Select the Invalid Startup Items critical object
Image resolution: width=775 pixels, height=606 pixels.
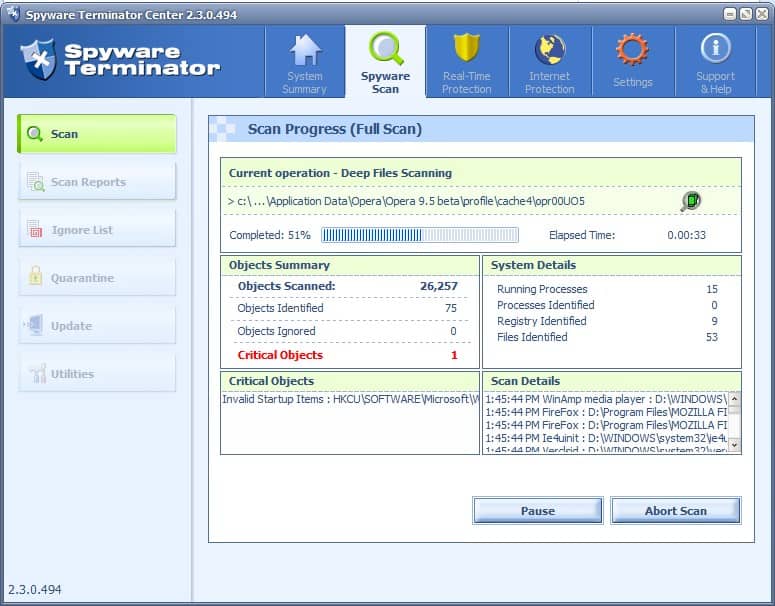349,399
